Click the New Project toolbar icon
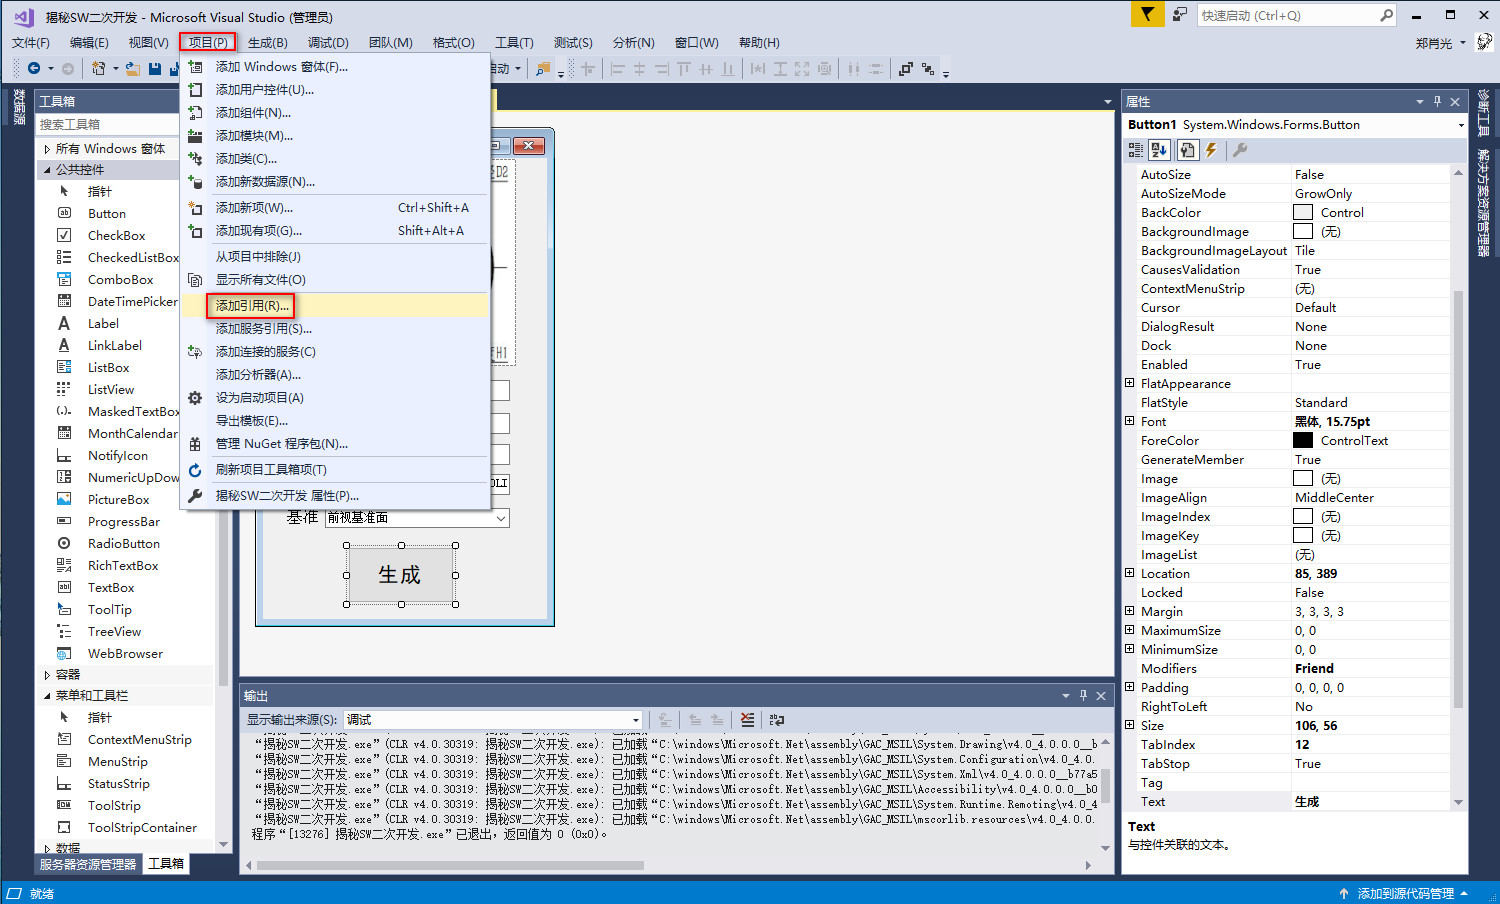 98,68
